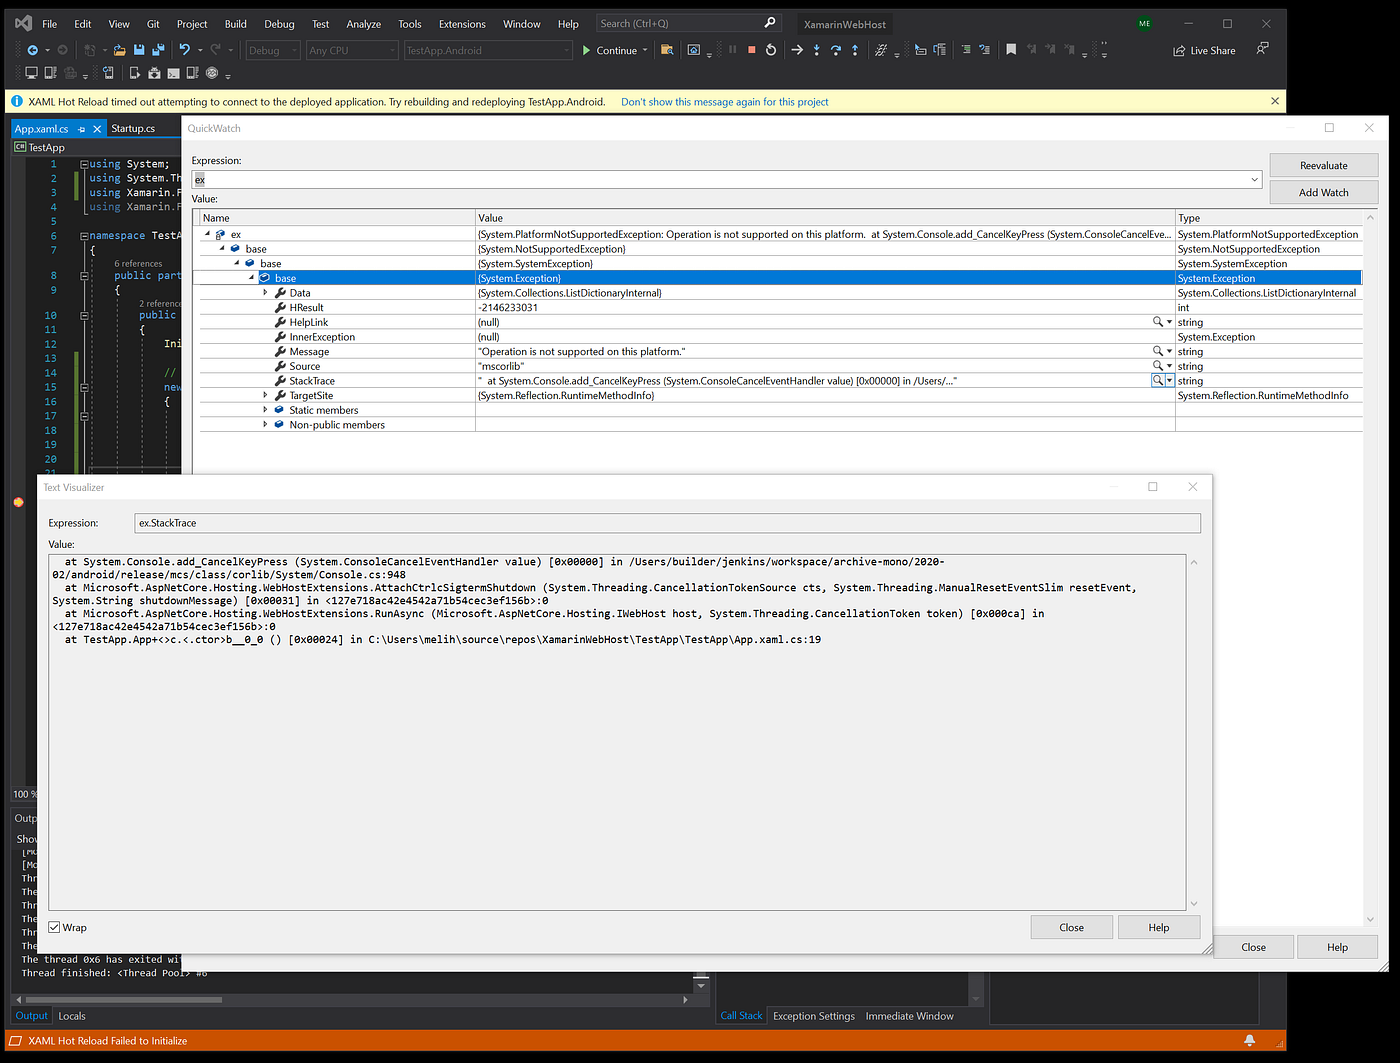Image resolution: width=1400 pixels, height=1063 pixels.
Task: Open the Any CPU platform dropdown
Action: pos(352,50)
